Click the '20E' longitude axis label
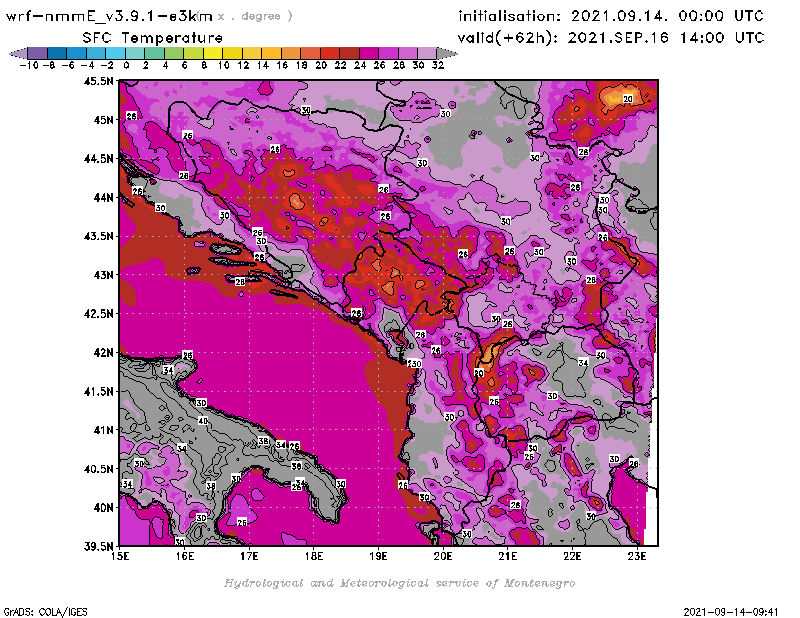The image size is (800, 618). (443, 556)
